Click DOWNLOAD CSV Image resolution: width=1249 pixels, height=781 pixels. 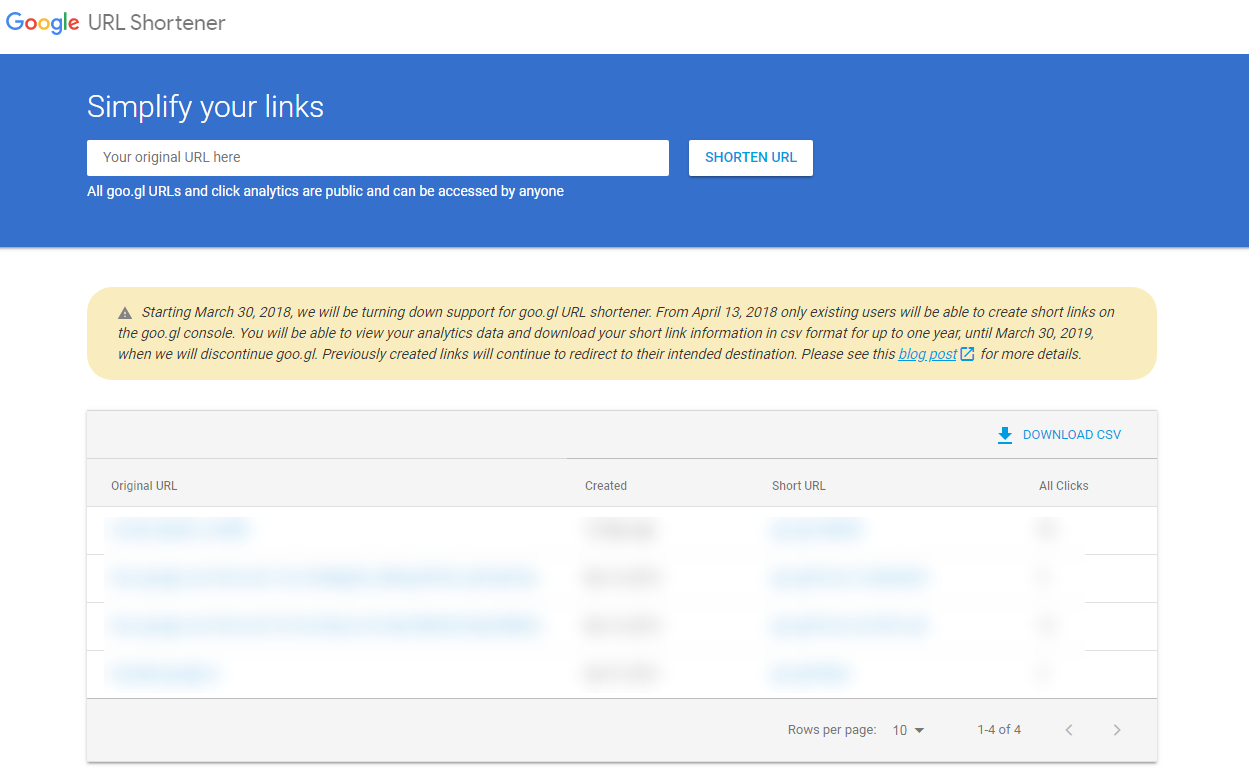point(1071,434)
